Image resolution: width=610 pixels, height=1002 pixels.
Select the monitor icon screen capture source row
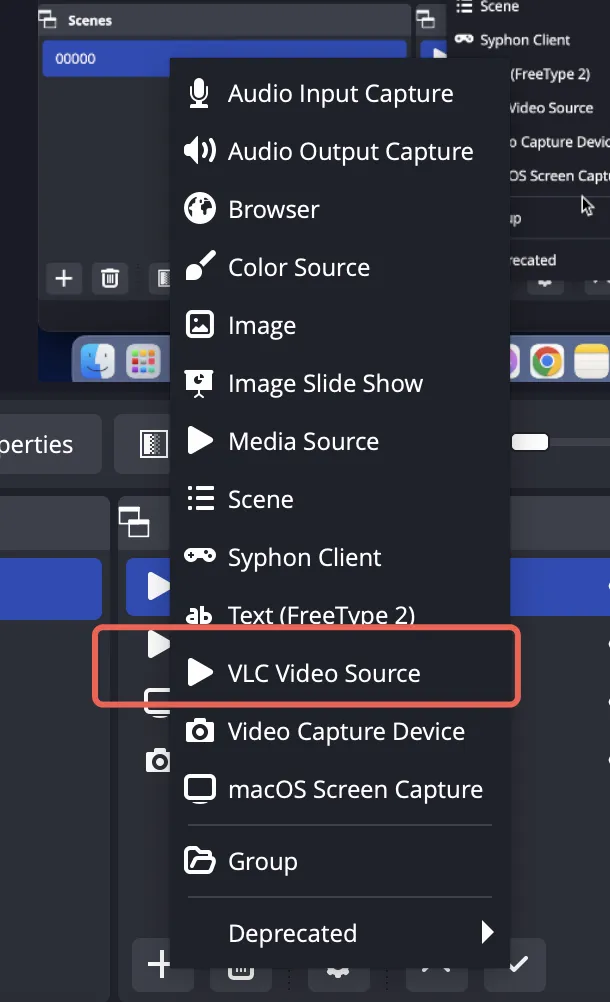point(158,701)
